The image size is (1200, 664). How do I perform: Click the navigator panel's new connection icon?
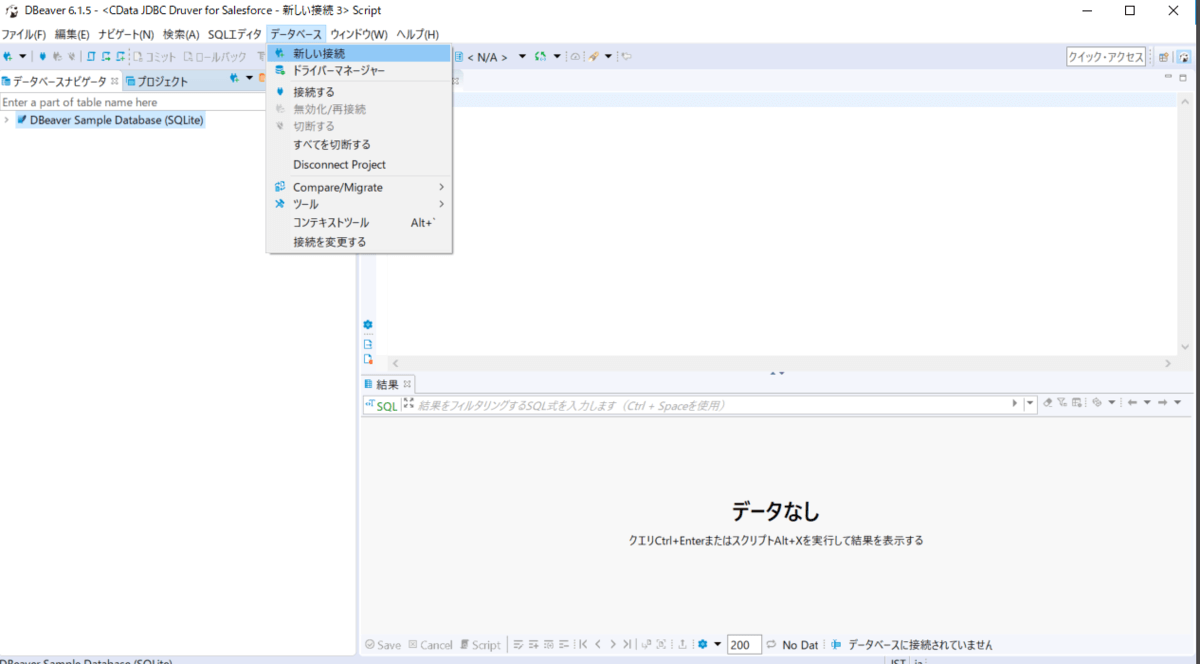[234, 78]
